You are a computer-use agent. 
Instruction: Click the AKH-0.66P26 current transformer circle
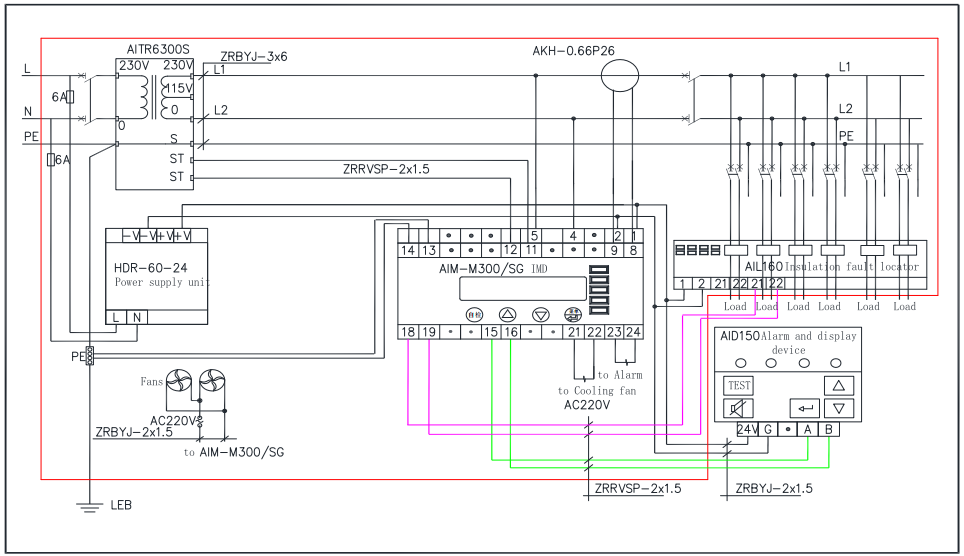[x=619, y=76]
